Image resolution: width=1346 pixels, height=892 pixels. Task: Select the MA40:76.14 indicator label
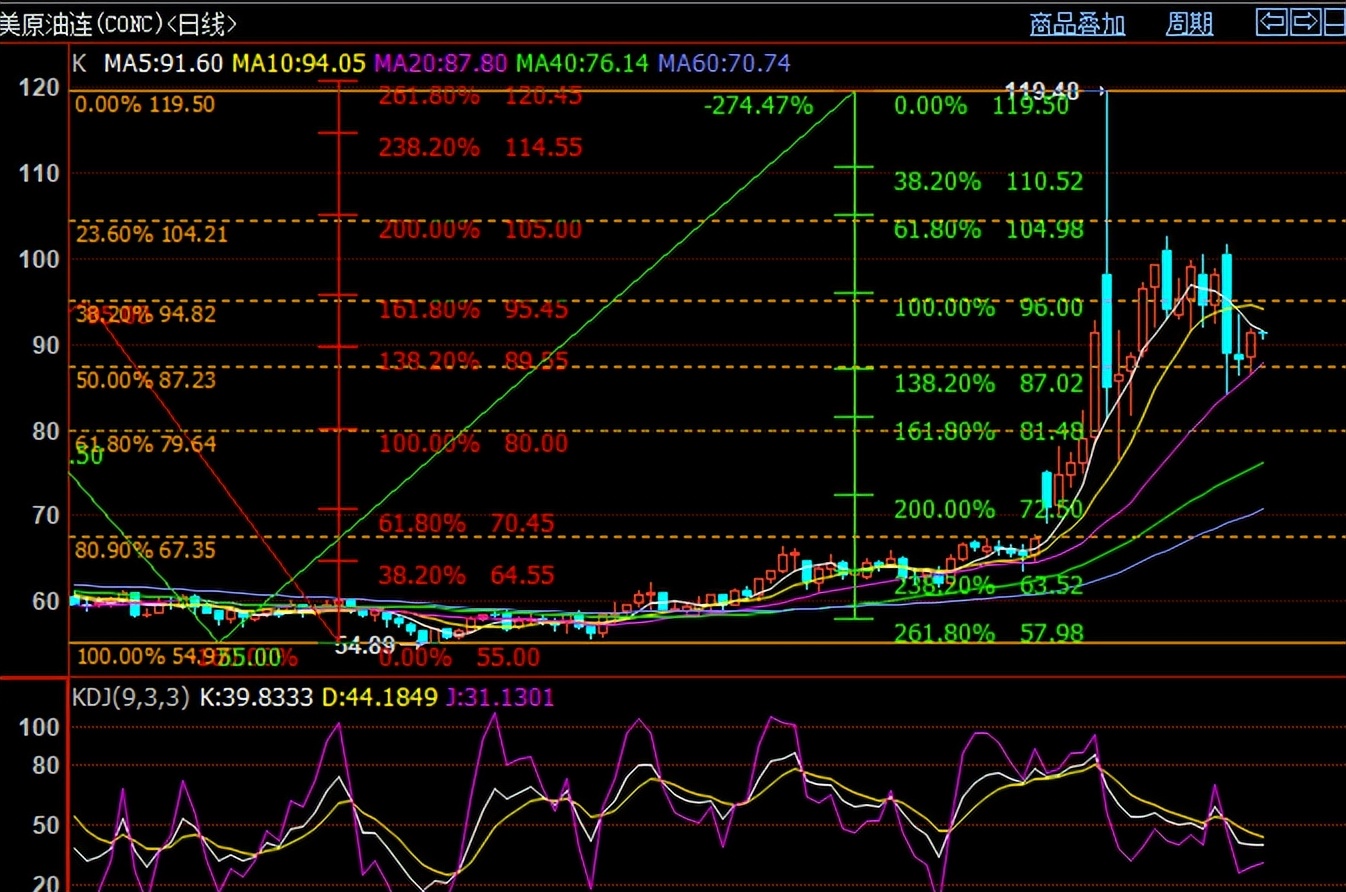[x=582, y=63]
